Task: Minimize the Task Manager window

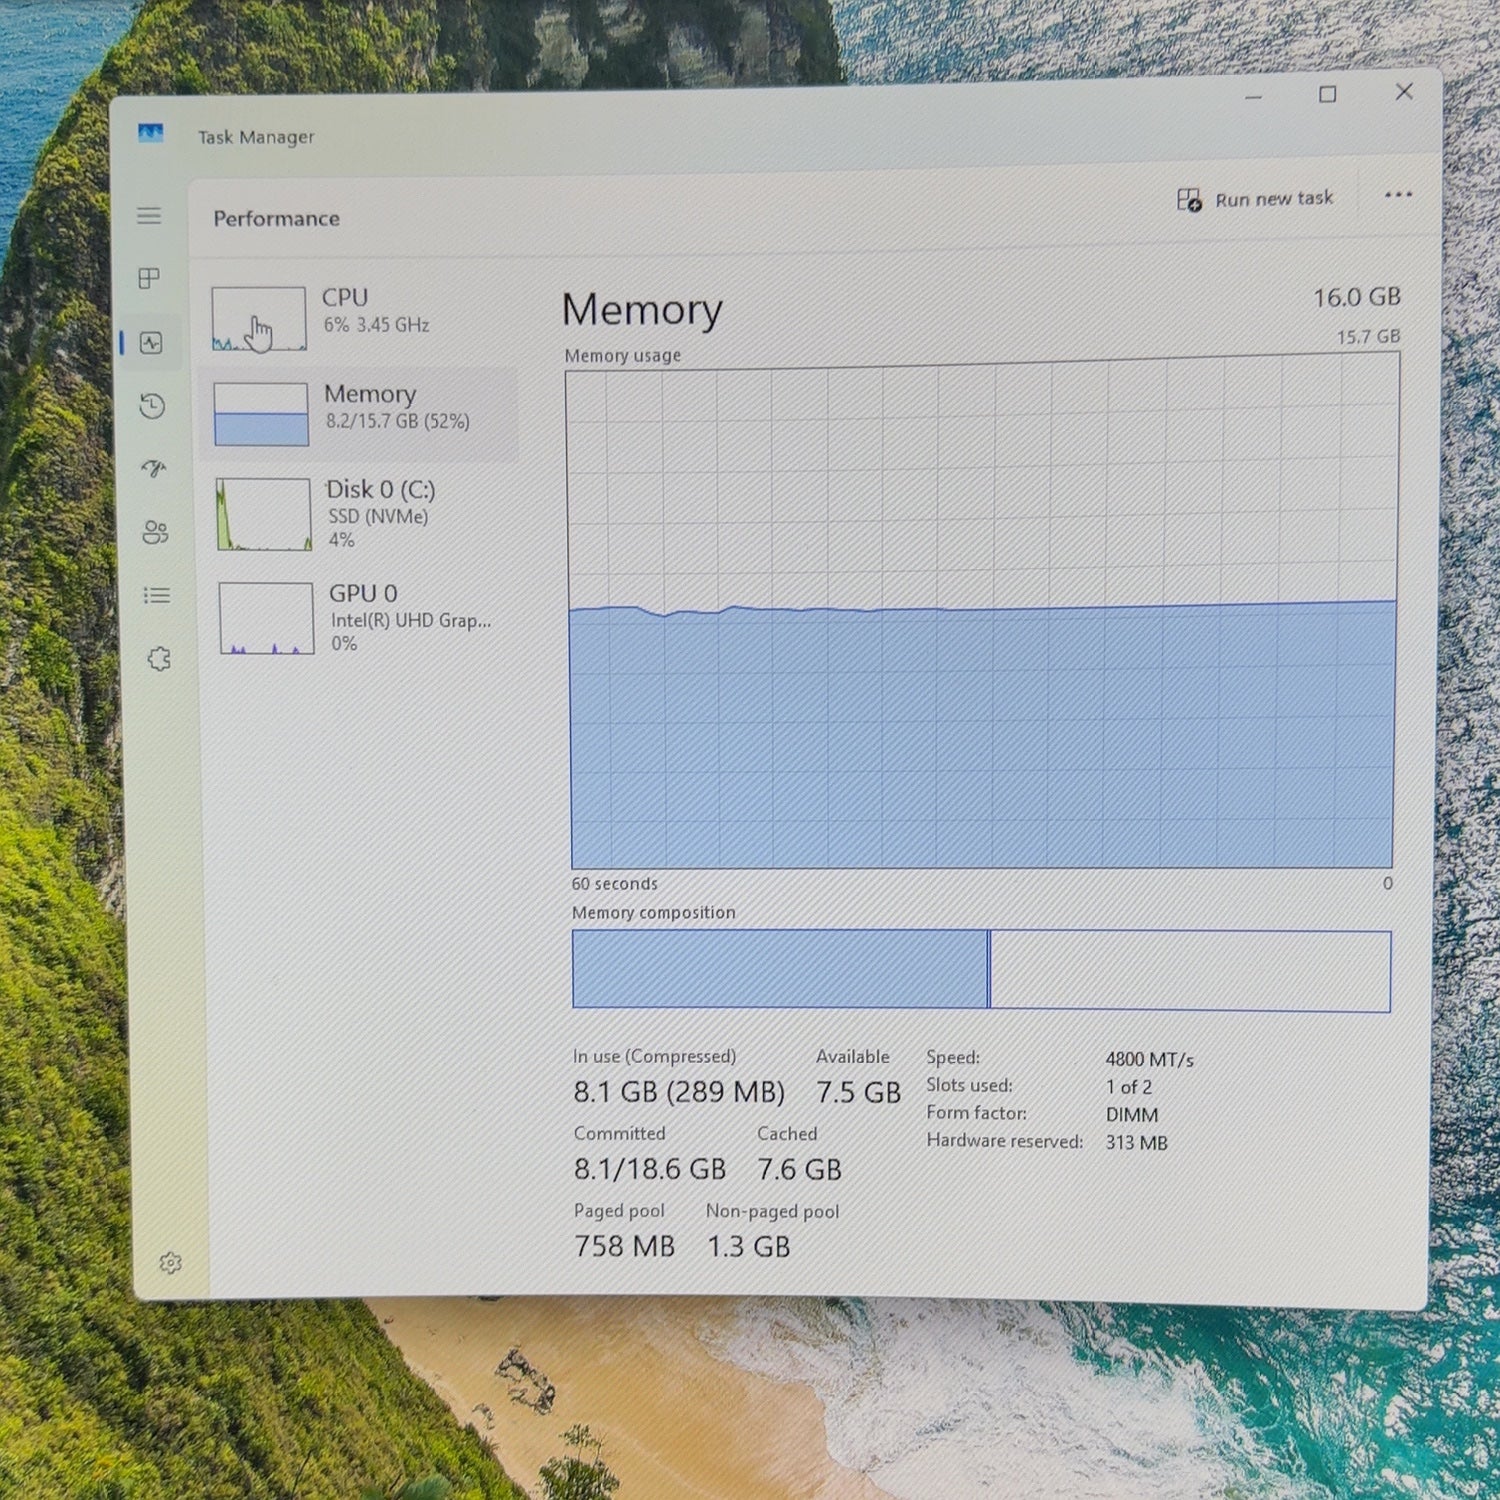Action: pos(1253,97)
